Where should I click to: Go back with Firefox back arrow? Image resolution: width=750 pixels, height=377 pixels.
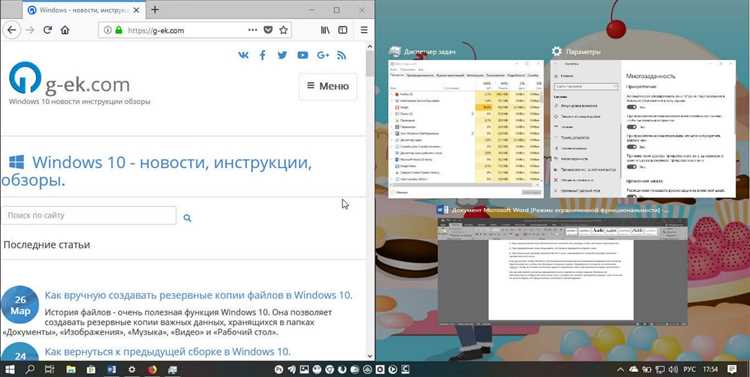click(x=11, y=30)
